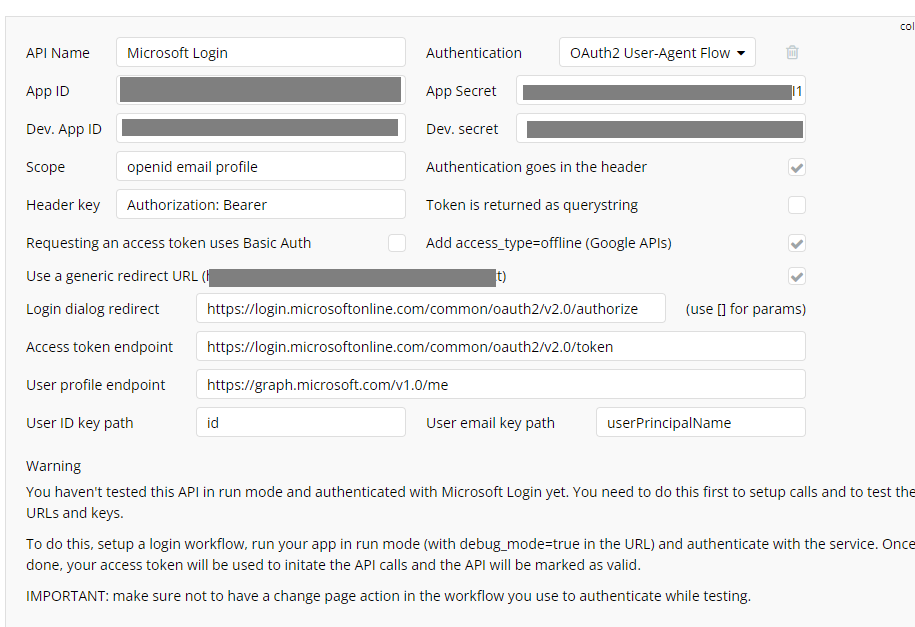915x627 pixels.
Task: Enable Token is returned as querystring
Action: tap(797, 205)
